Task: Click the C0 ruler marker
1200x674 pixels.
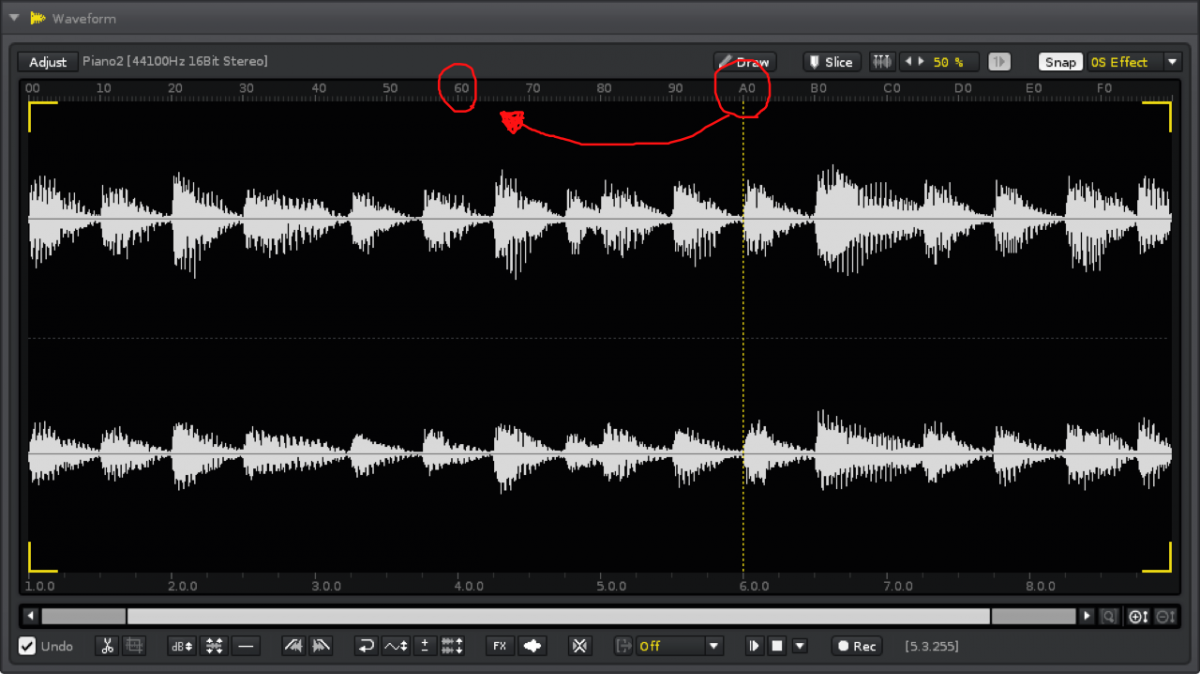Action: 891,88
